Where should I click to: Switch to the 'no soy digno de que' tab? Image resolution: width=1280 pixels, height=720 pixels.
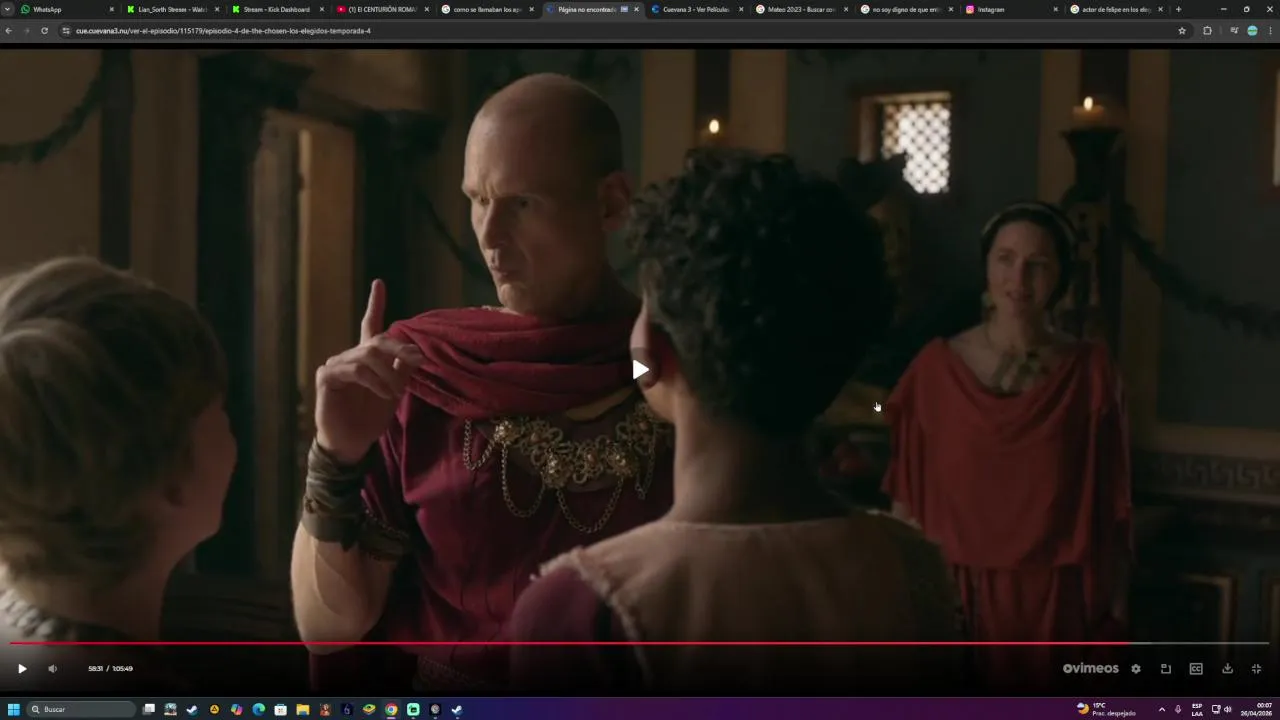(x=906, y=9)
